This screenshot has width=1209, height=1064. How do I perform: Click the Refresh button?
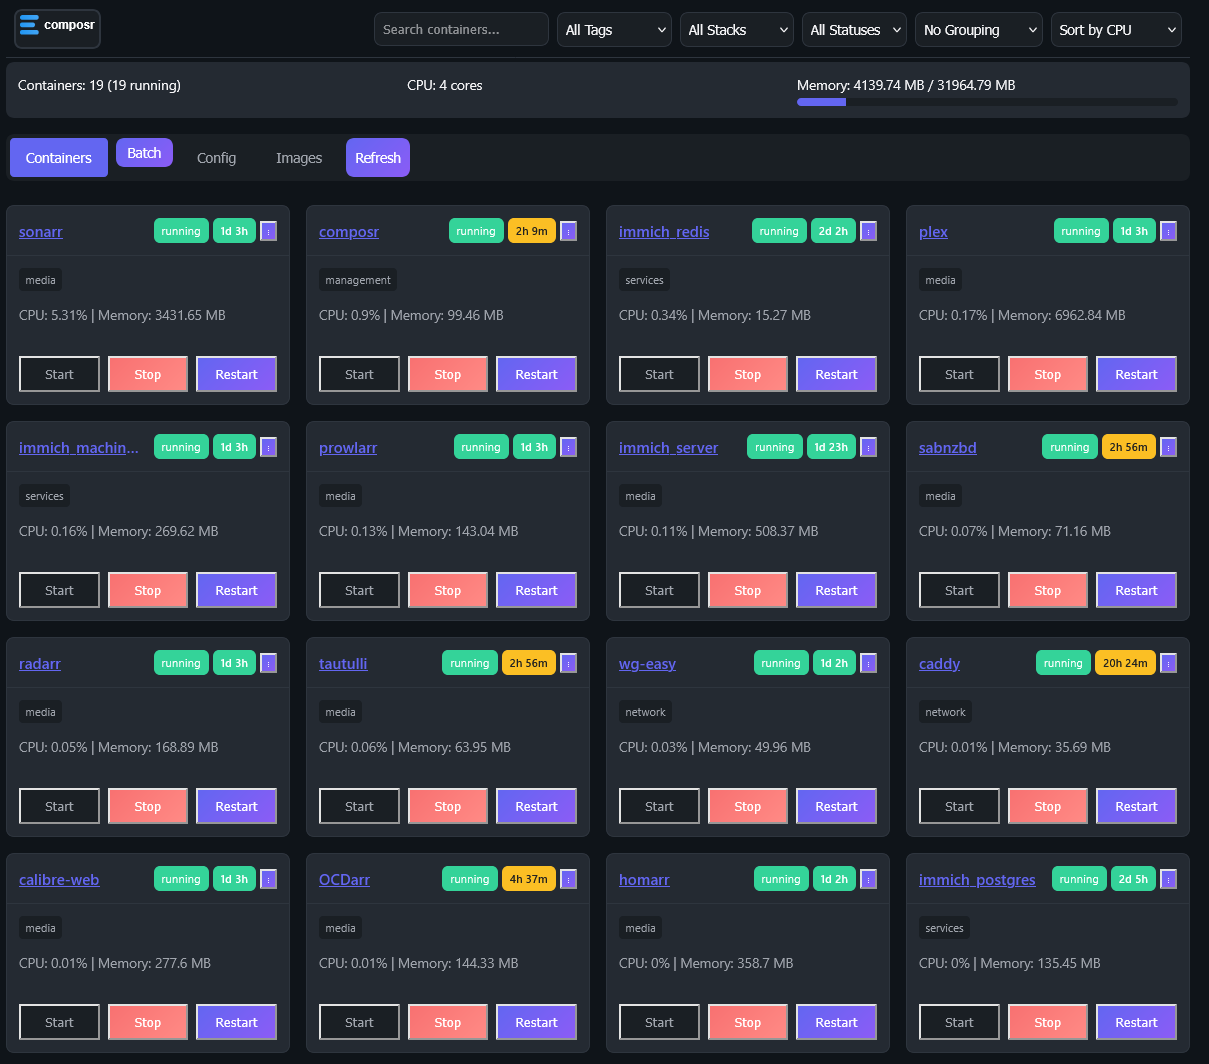pyautogui.click(x=378, y=158)
